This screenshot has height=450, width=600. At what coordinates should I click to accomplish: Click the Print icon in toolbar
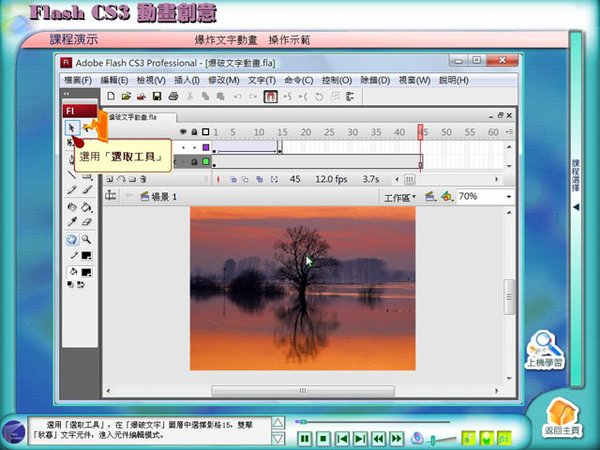(x=173, y=96)
